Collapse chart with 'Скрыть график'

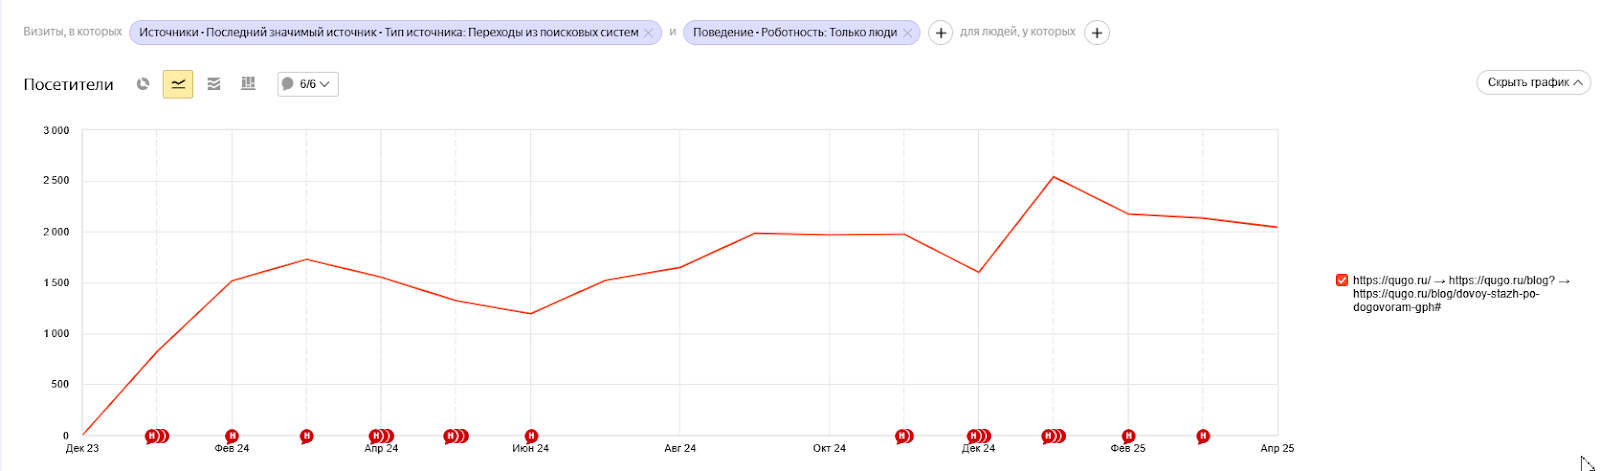[x=1533, y=82]
